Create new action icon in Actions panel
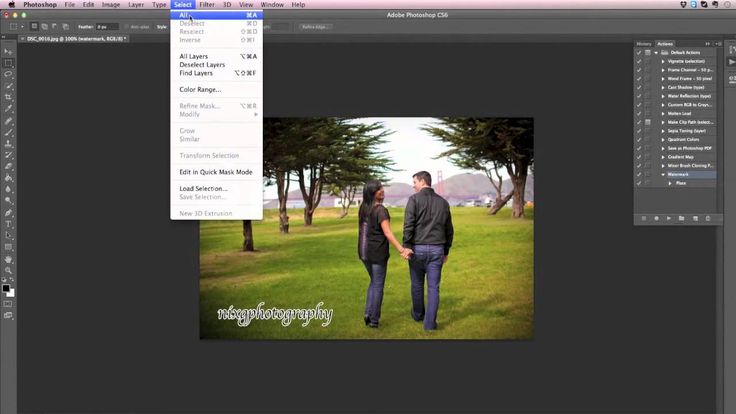 [695, 219]
